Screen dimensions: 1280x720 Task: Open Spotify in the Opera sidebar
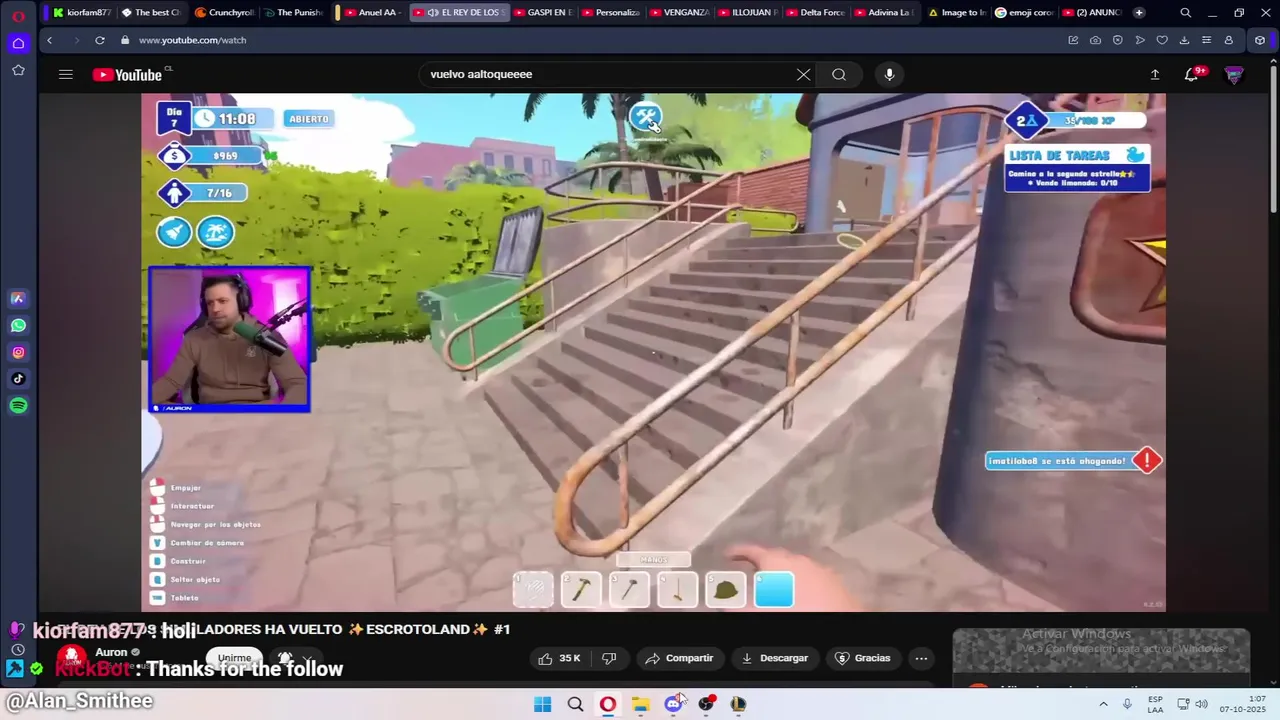[18, 405]
